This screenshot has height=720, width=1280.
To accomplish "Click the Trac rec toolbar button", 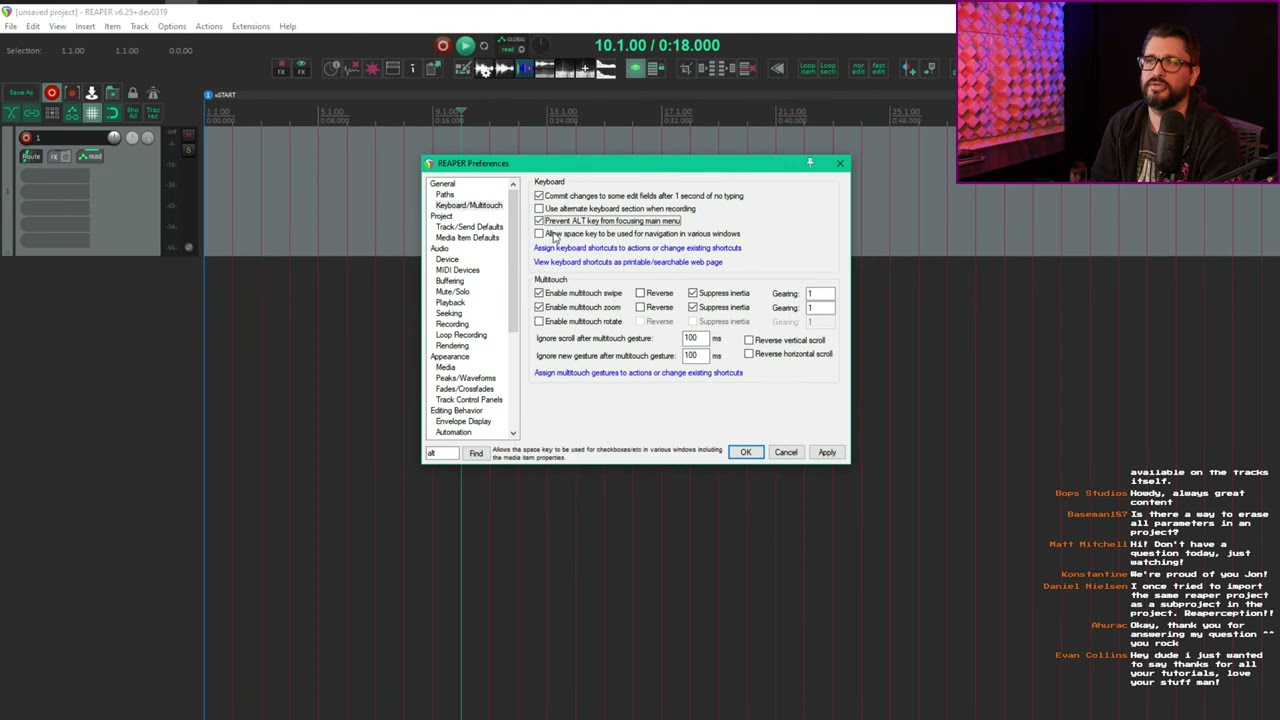I will point(153,113).
